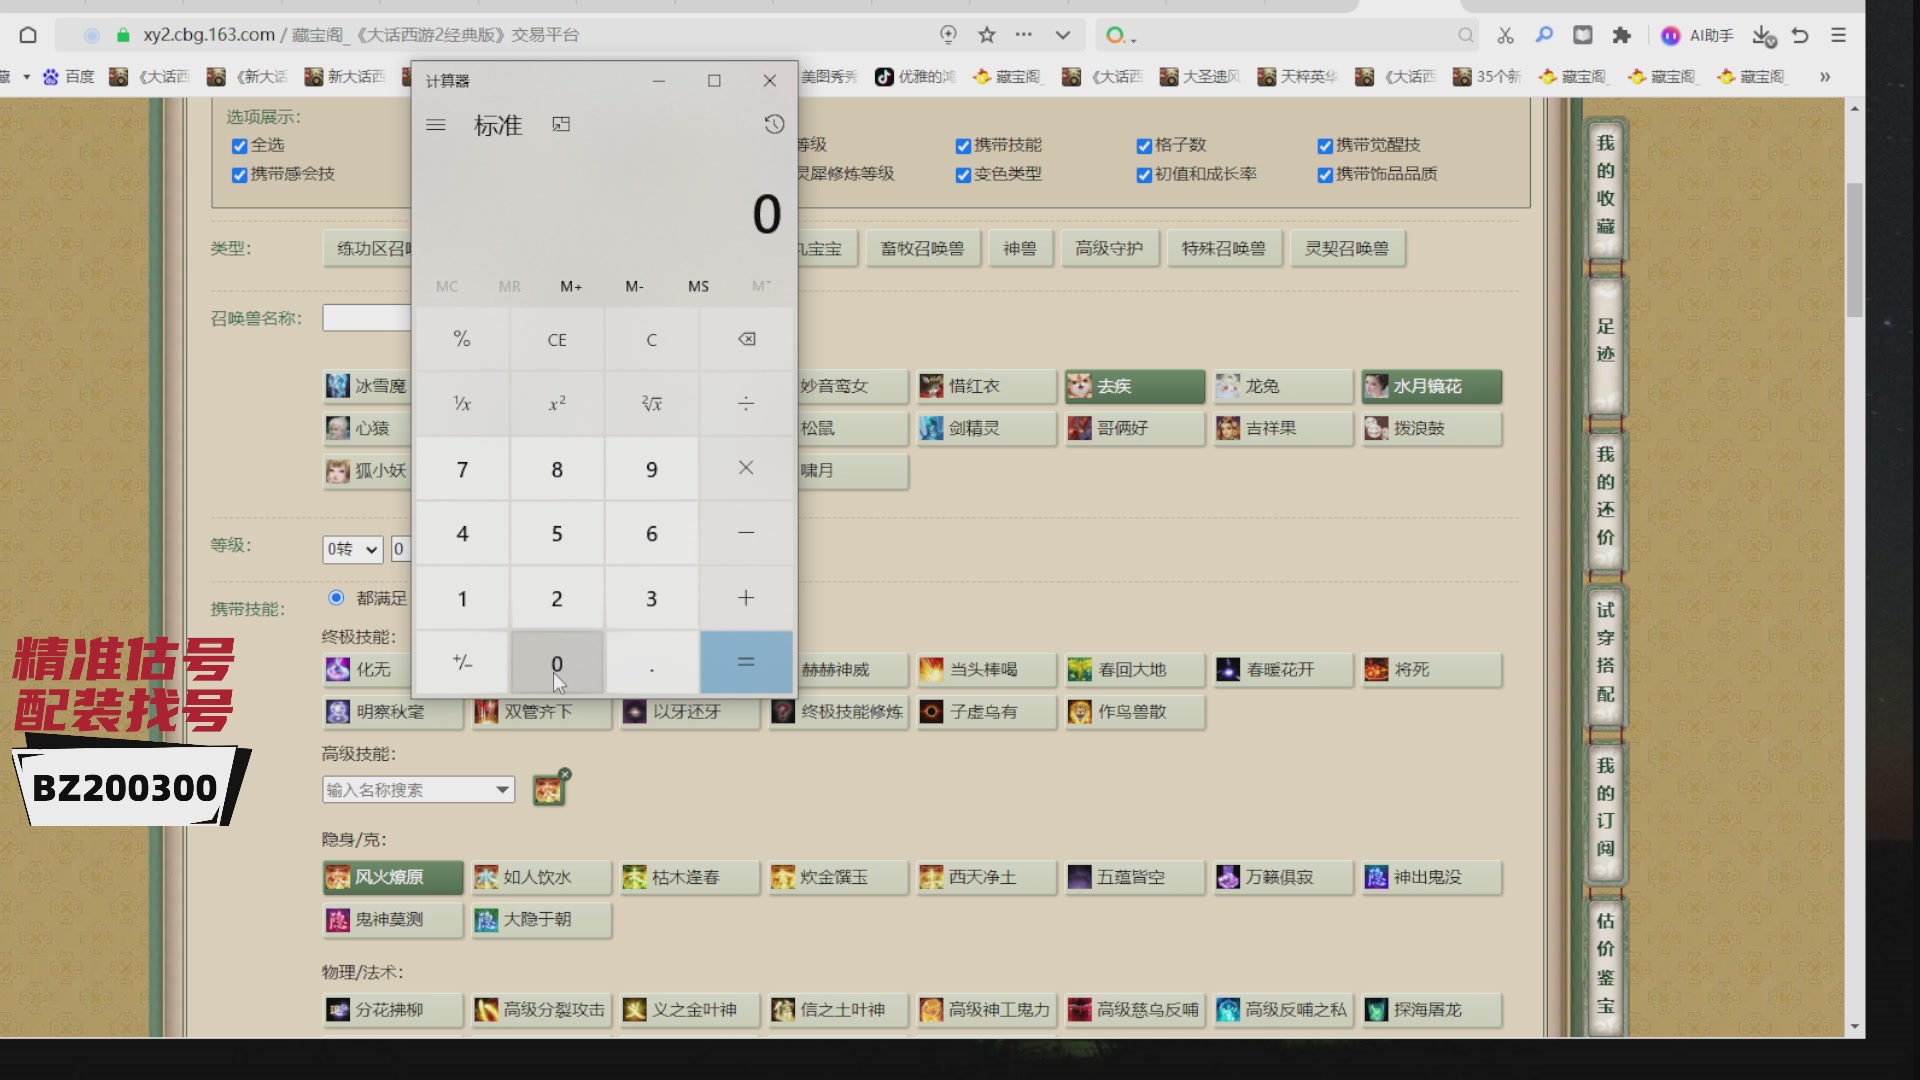The height and width of the screenshot is (1080, 1920).
Task: Remove the selected advanced skill icon
Action: click(565, 774)
